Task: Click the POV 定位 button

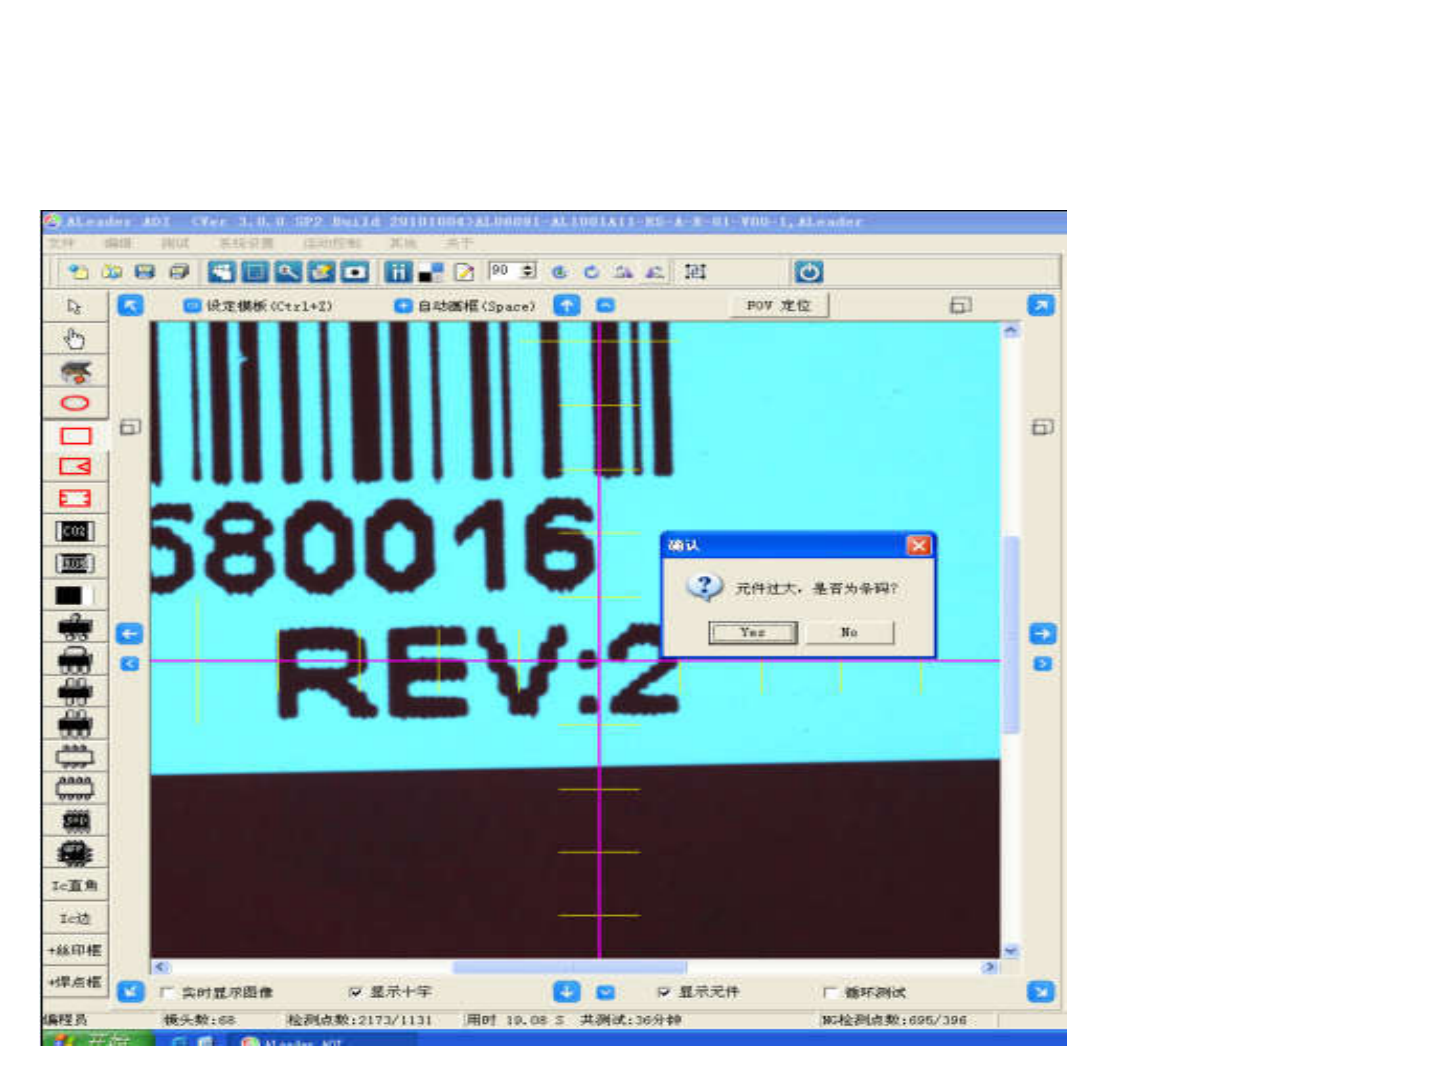Action: [x=779, y=306]
